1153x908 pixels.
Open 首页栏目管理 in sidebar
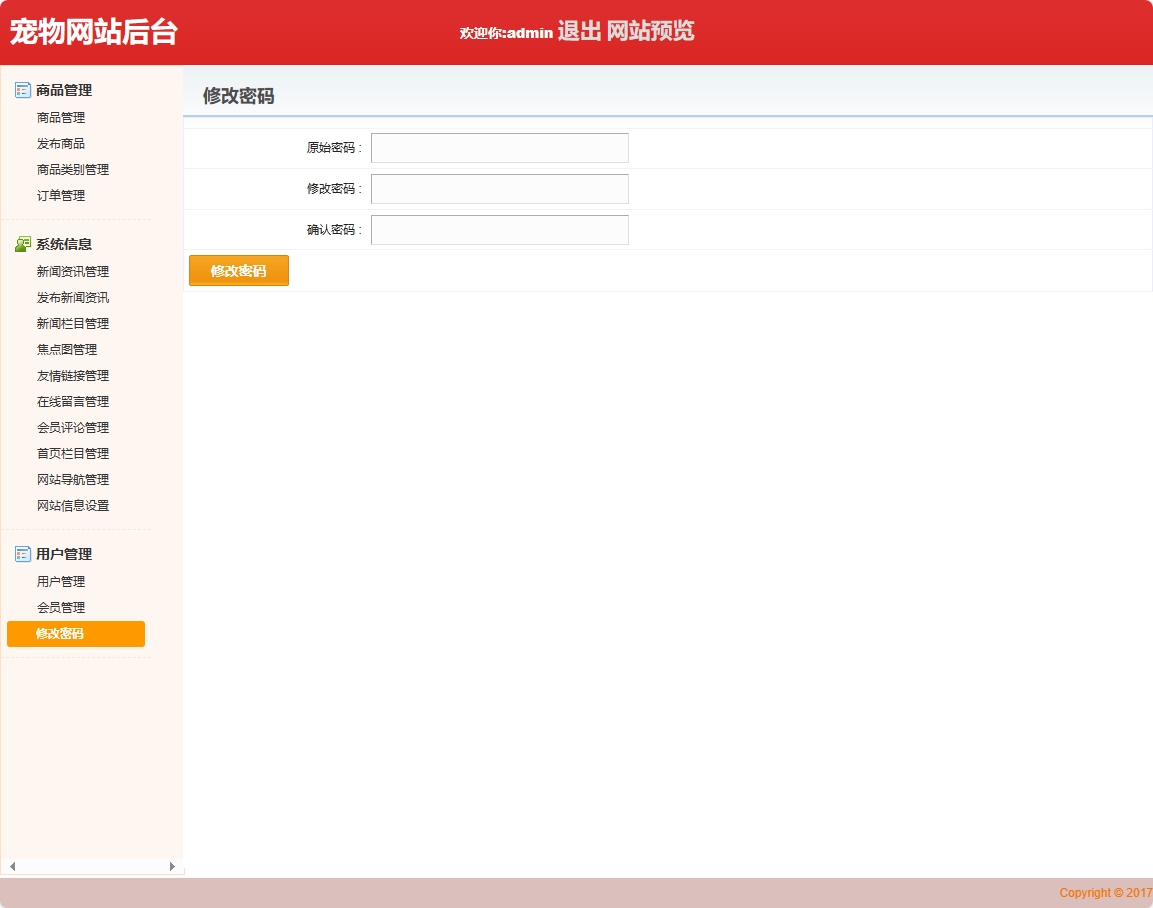[73, 454]
